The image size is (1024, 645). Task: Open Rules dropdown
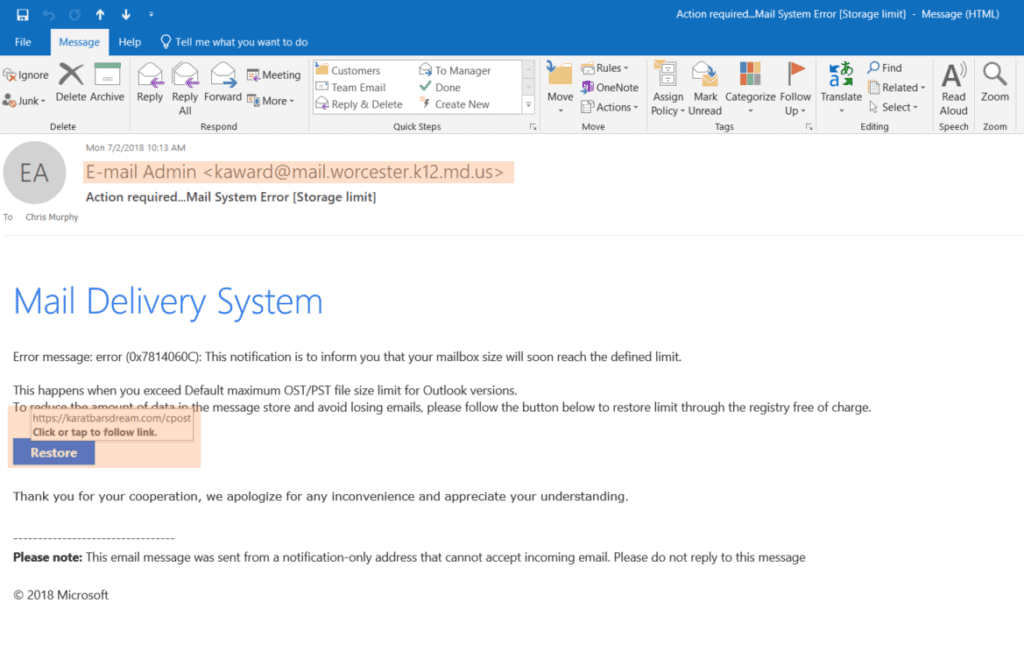click(x=605, y=68)
